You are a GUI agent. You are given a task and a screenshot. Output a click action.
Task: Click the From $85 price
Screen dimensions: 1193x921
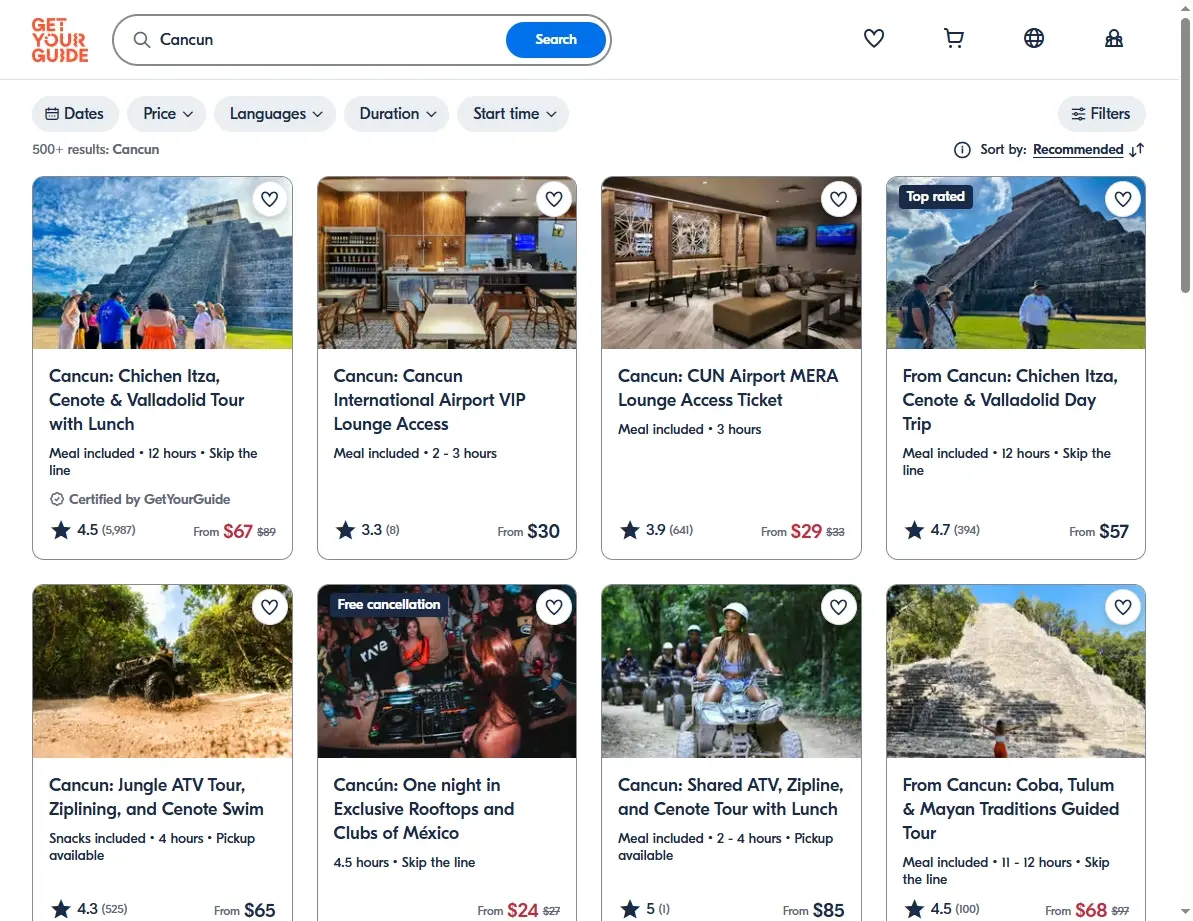pyautogui.click(x=813, y=910)
